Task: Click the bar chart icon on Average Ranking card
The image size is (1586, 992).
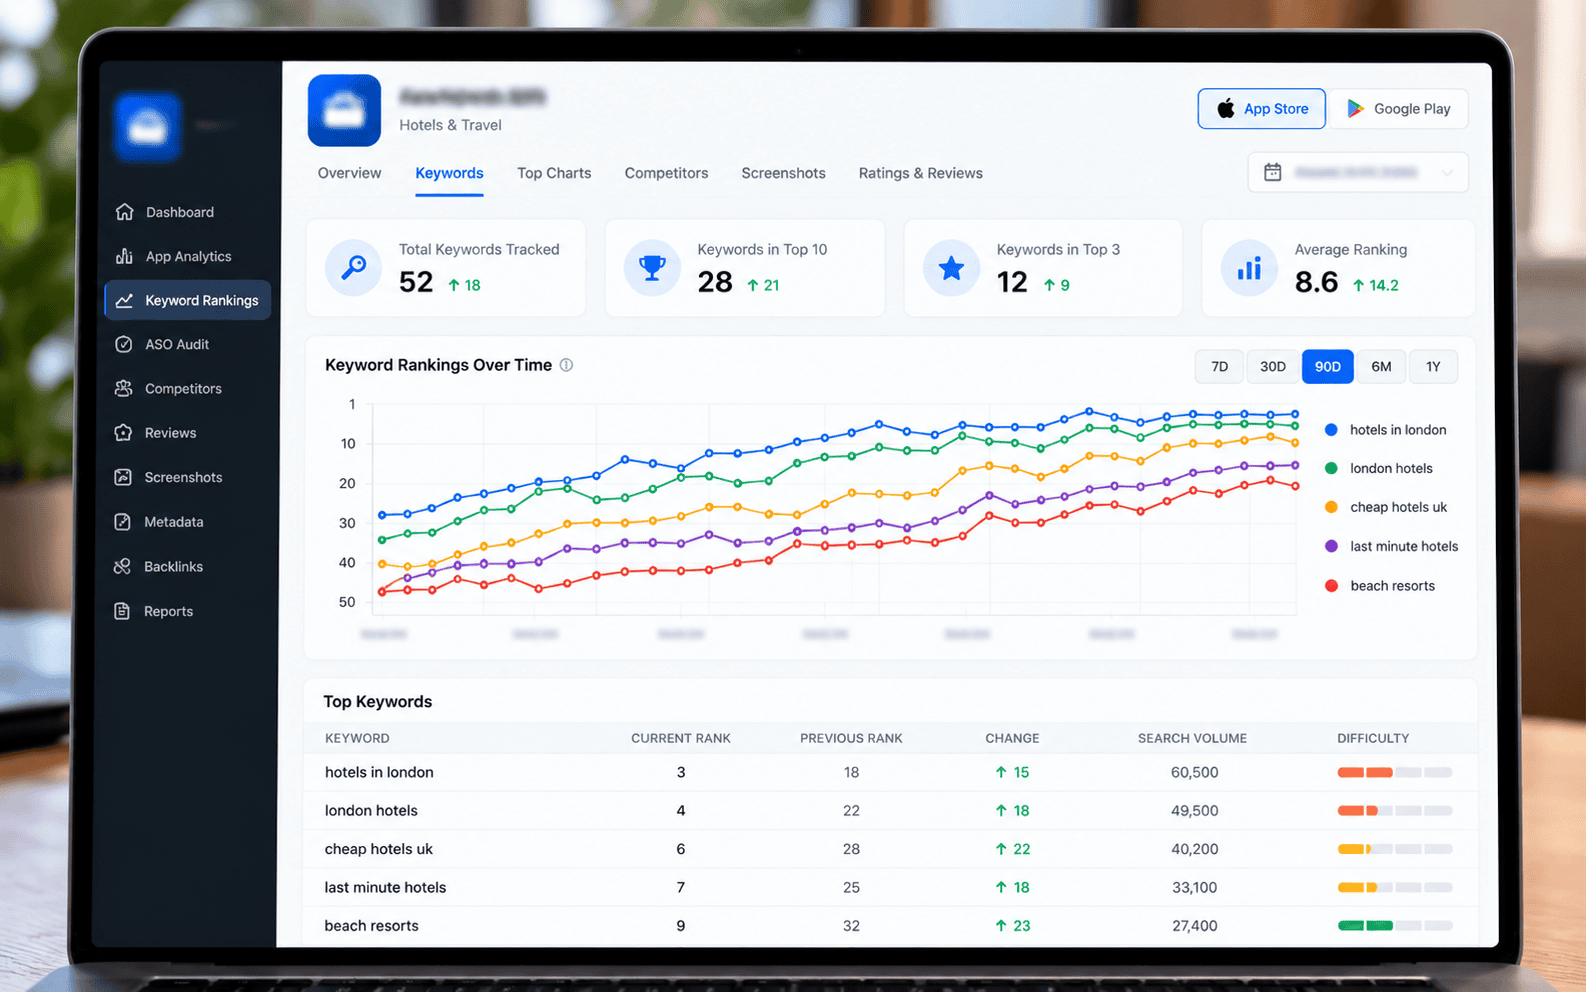Action: tap(1249, 267)
